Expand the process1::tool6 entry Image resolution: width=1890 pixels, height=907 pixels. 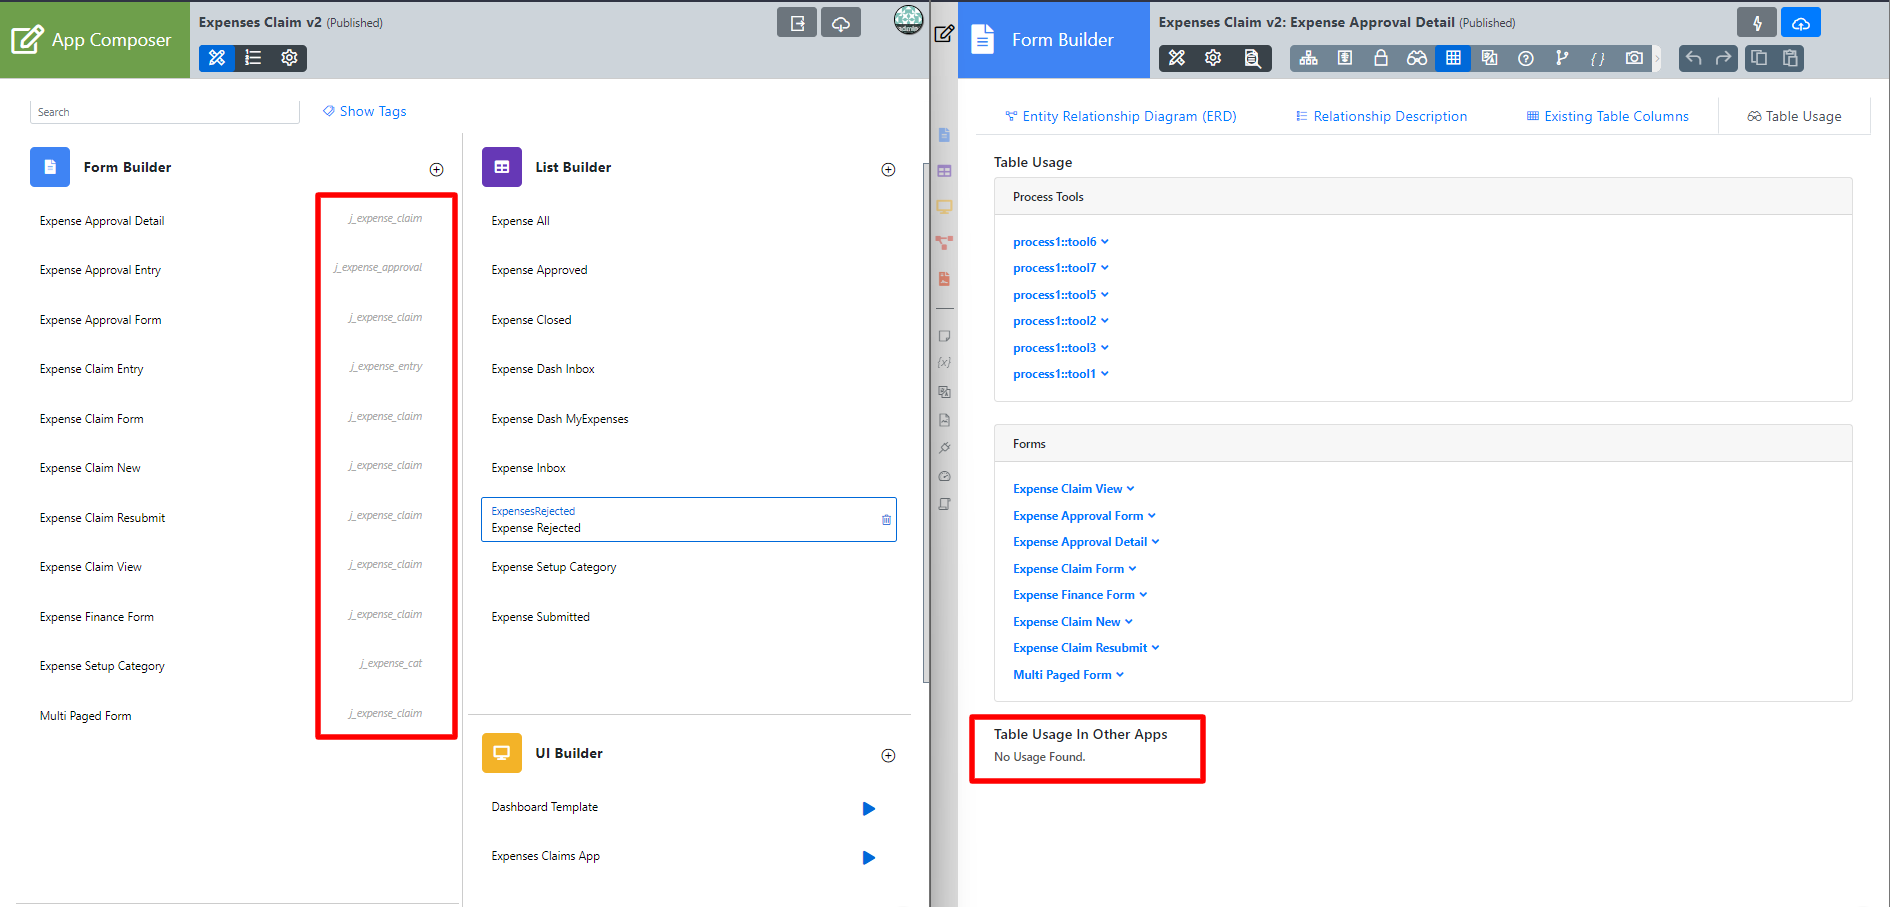pos(1060,242)
